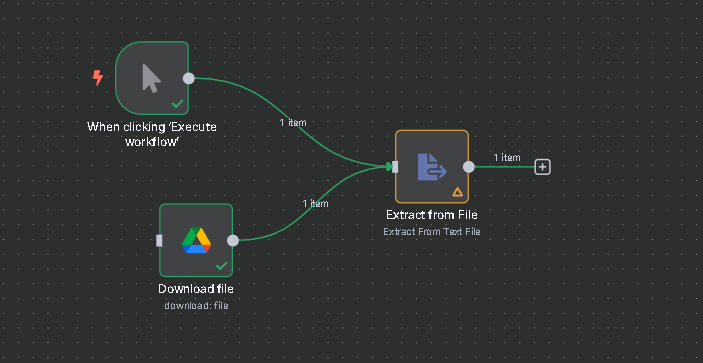Click the green checkmark on the trigger node
Viewport: 703px width, 363px height.
point(178,104)
